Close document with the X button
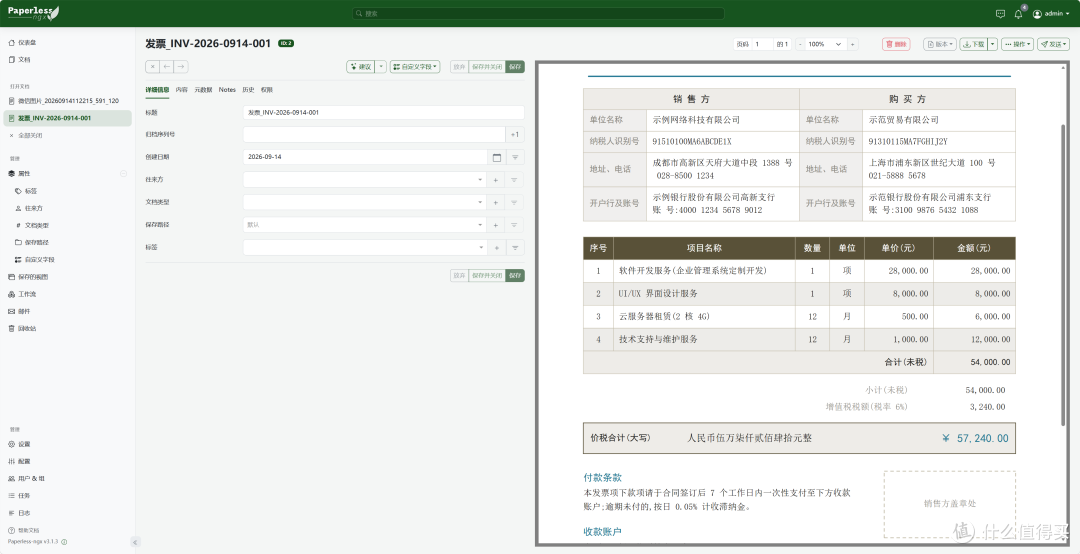The image size is (1080, 554). [152, 67]
